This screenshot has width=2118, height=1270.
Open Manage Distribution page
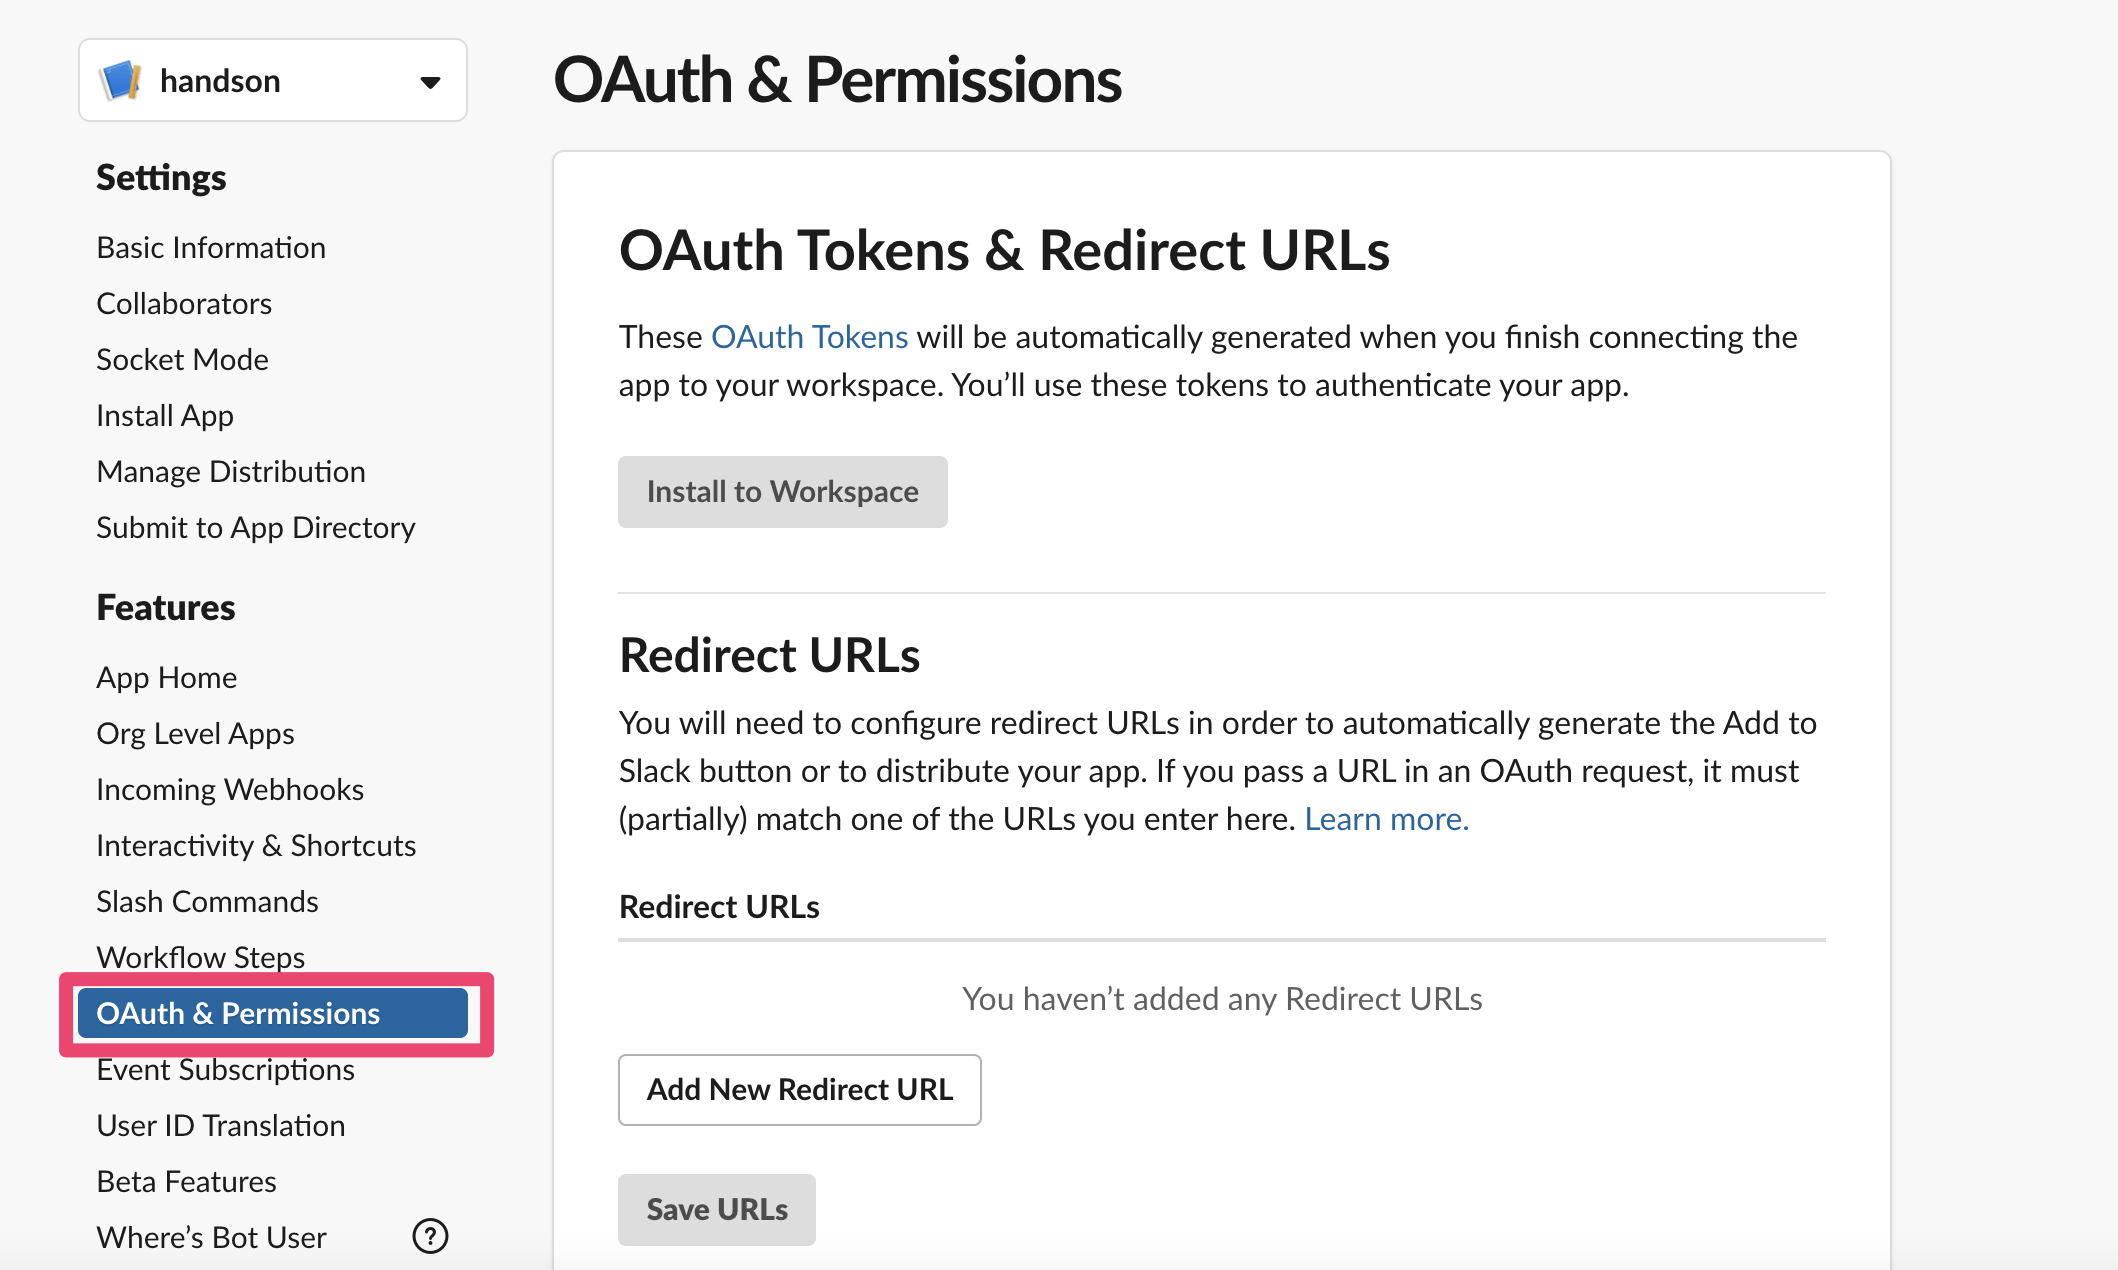231,471
